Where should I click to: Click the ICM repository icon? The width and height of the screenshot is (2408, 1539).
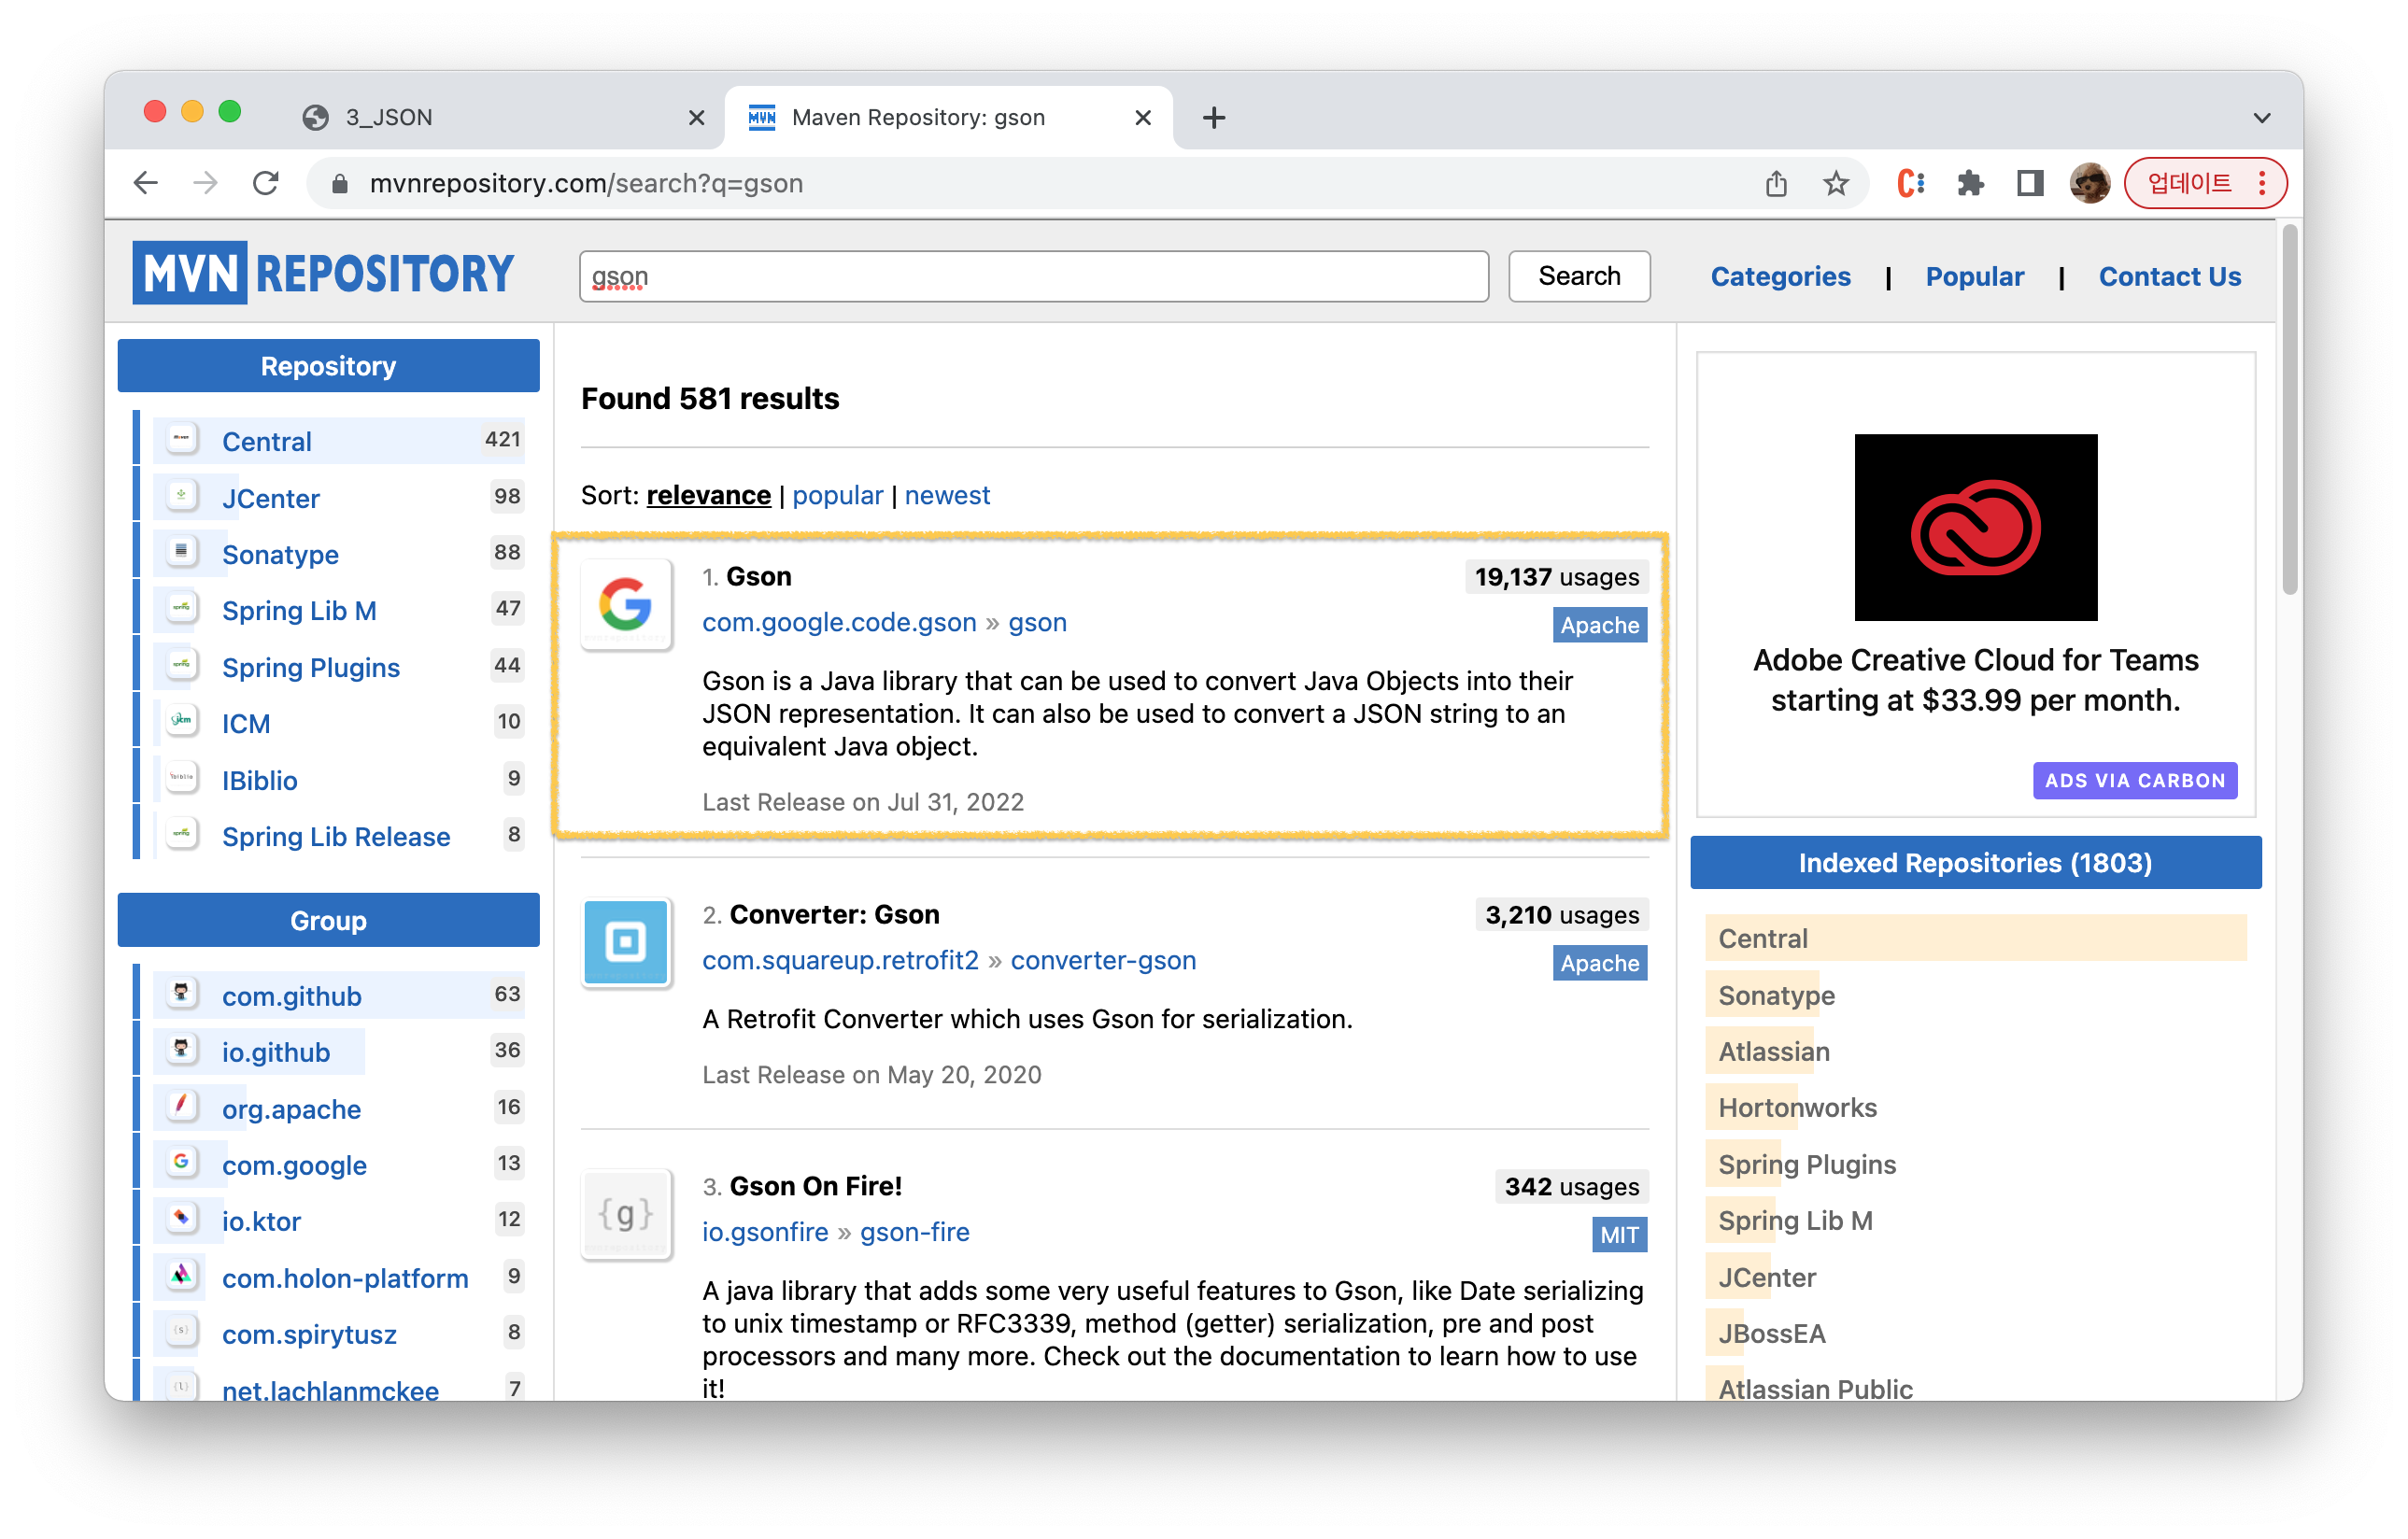181,721
